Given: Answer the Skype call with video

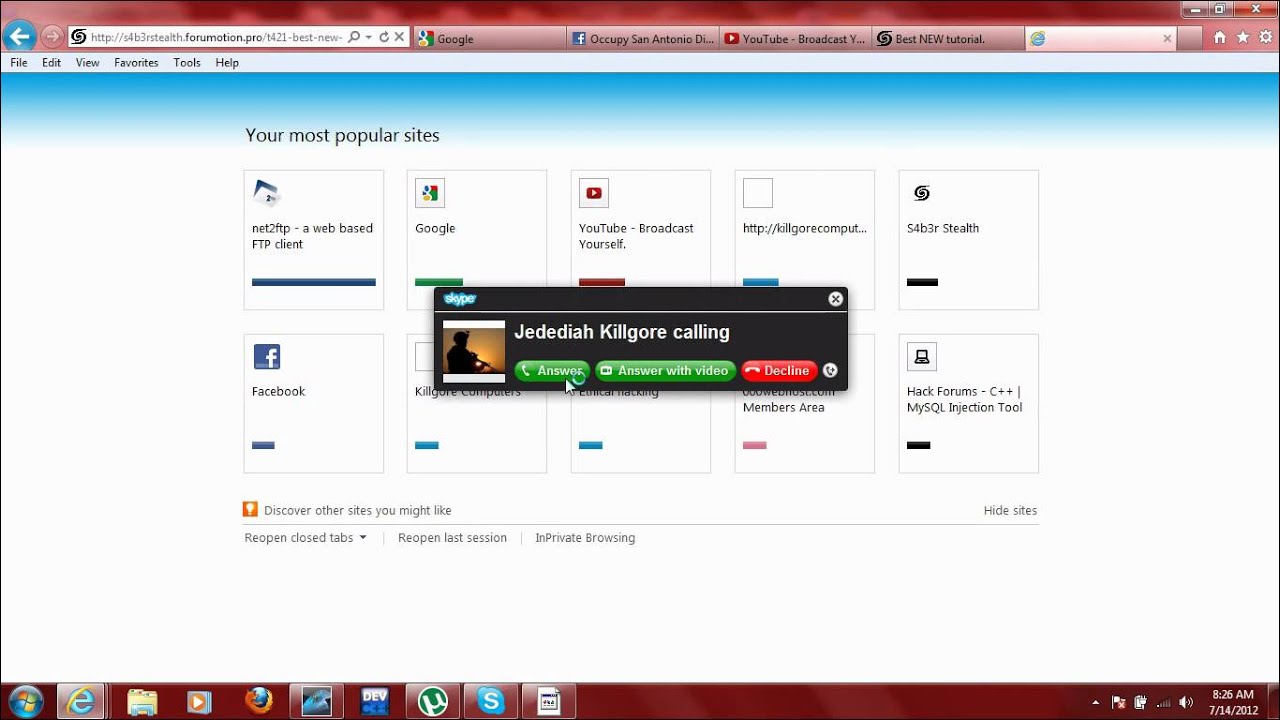Looking at the screenshot, I should click(666, 371).
